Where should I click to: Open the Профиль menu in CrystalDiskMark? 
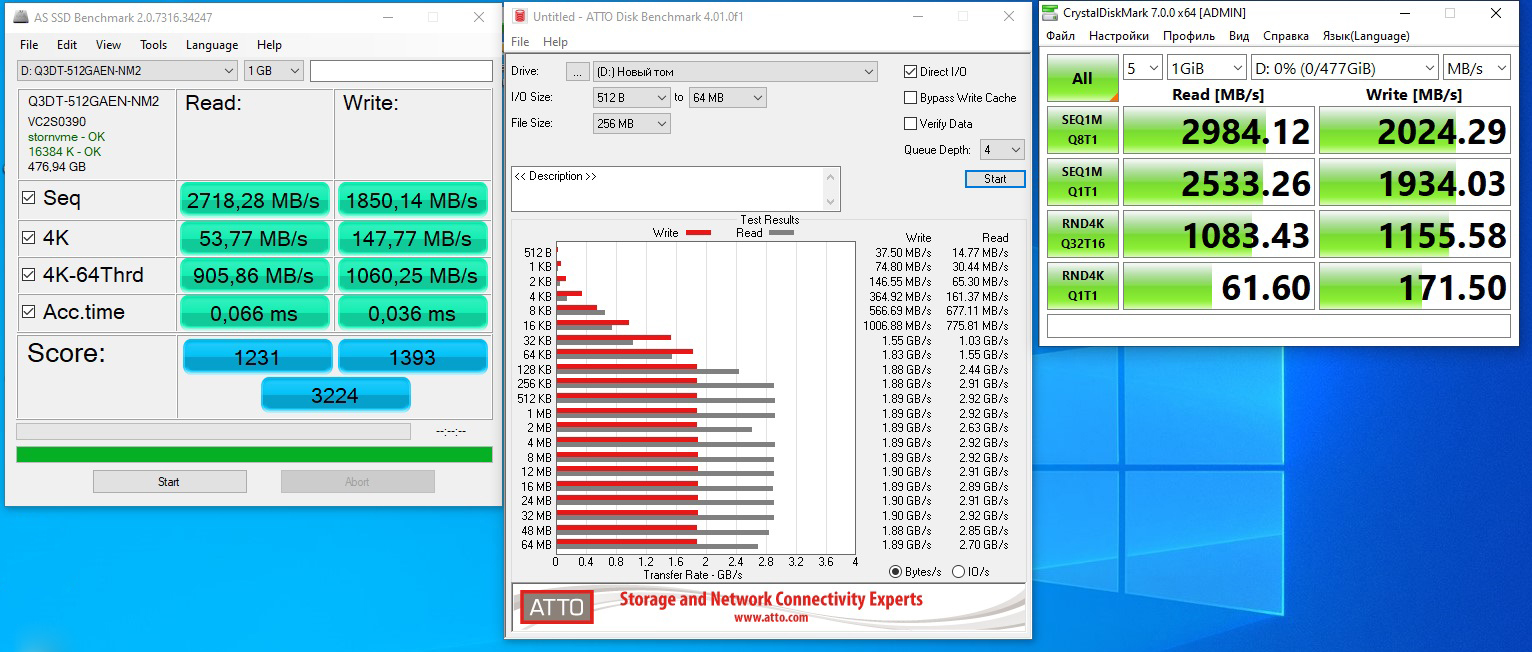tap(1188, 36)
